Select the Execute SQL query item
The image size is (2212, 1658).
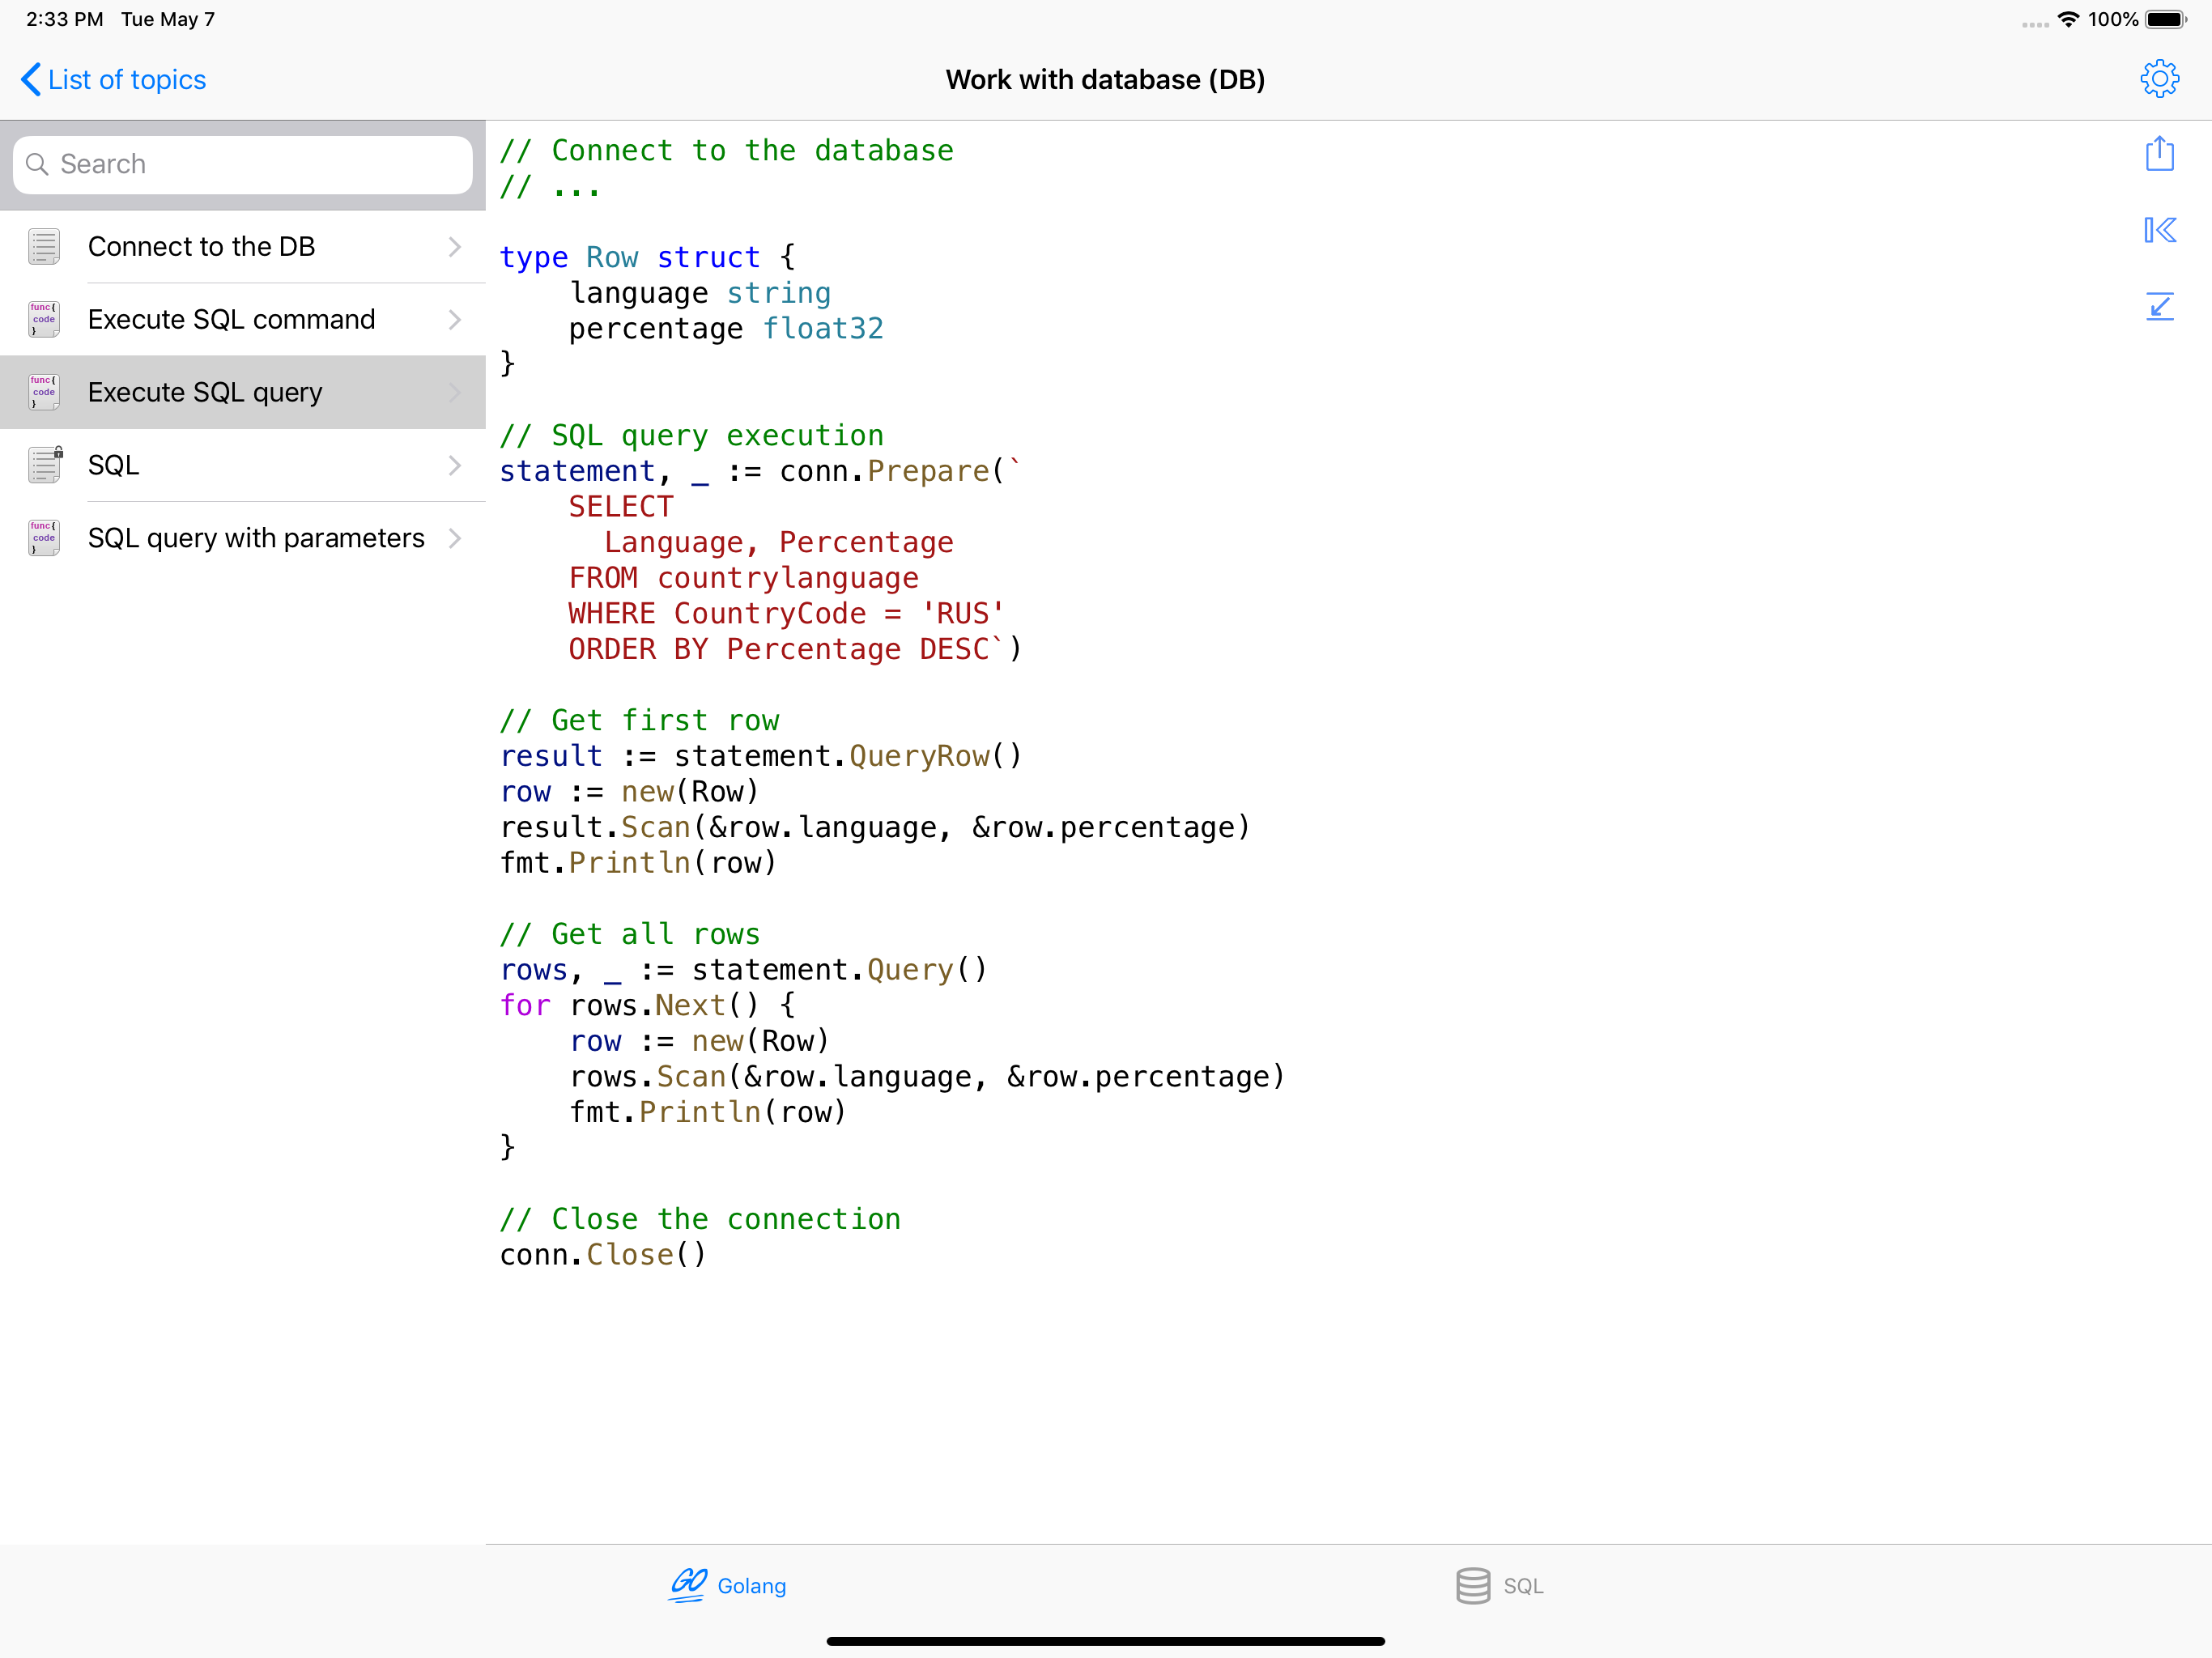coord(205,392)
